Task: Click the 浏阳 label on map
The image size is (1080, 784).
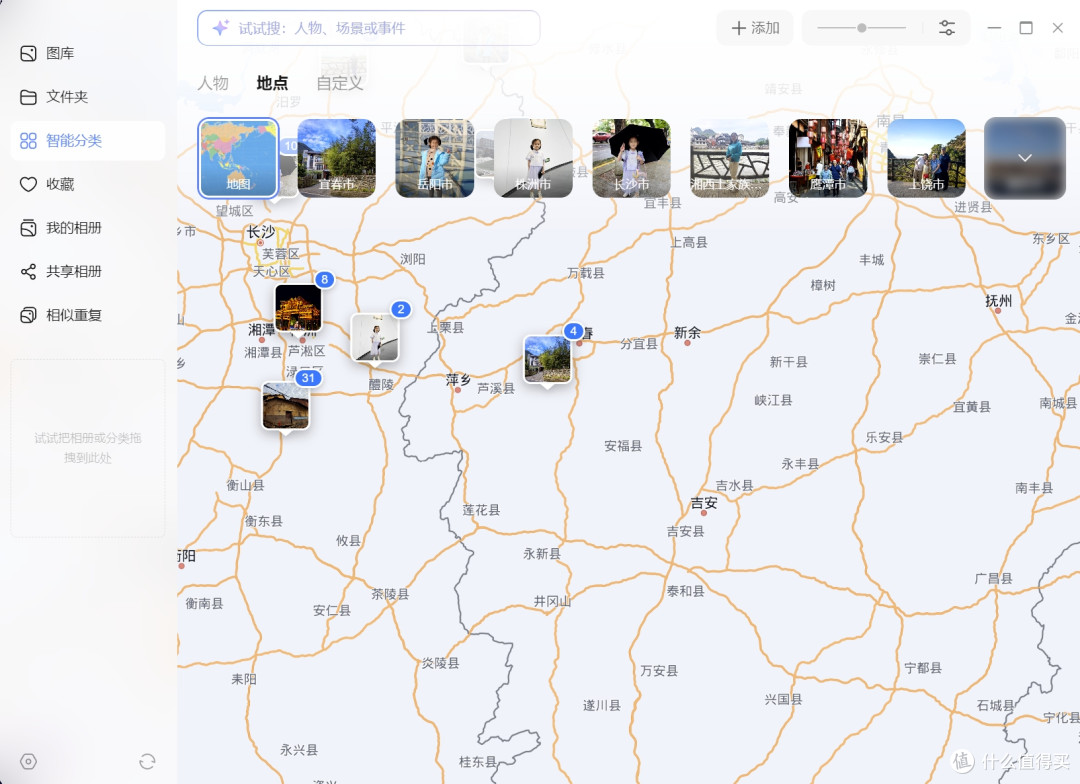Action: (413, 259)
